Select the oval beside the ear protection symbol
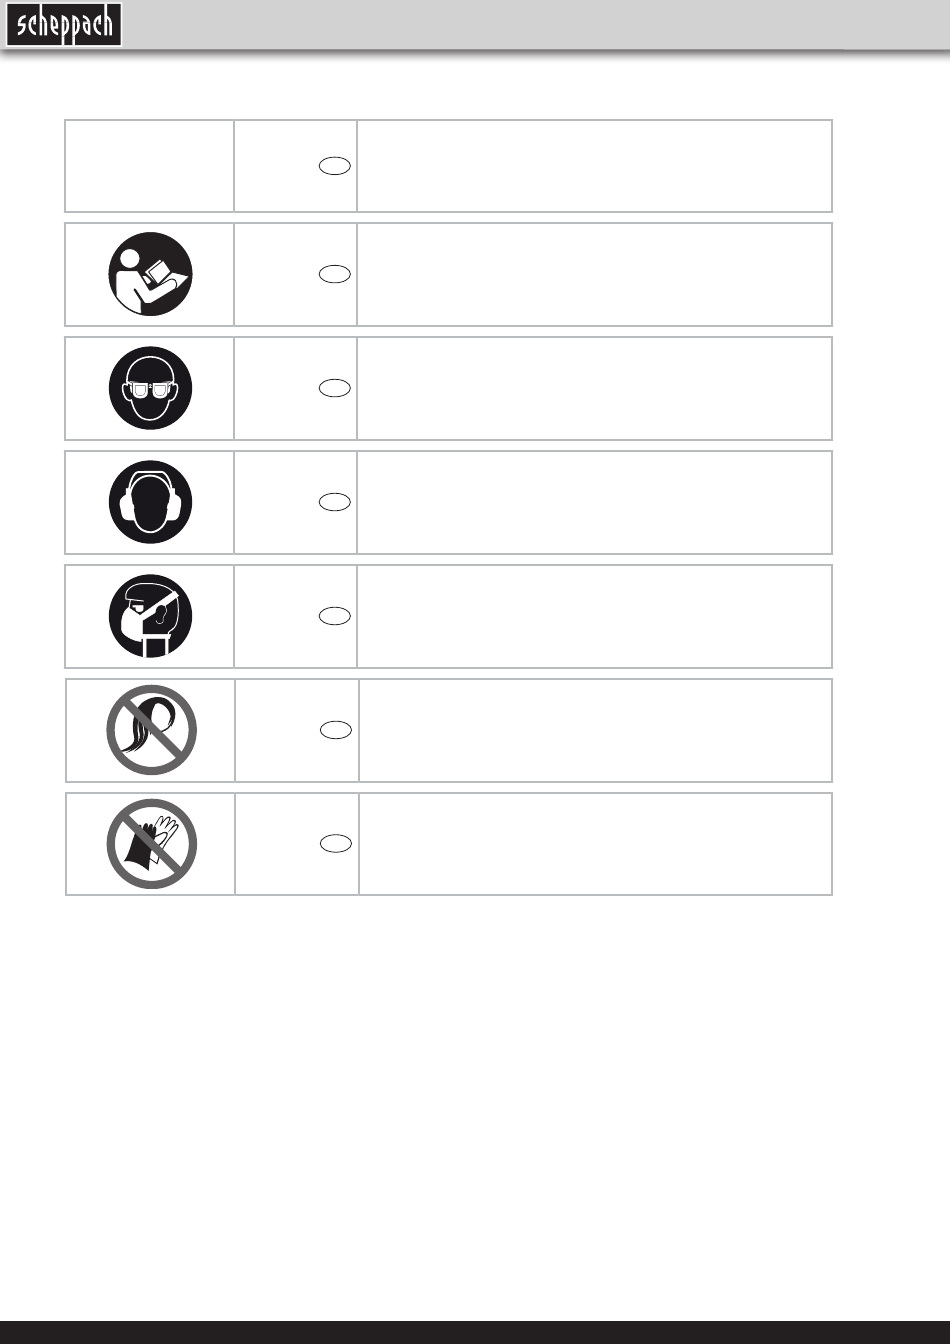The height and width of the screenshot is (1344, 950). pos(335,503)
